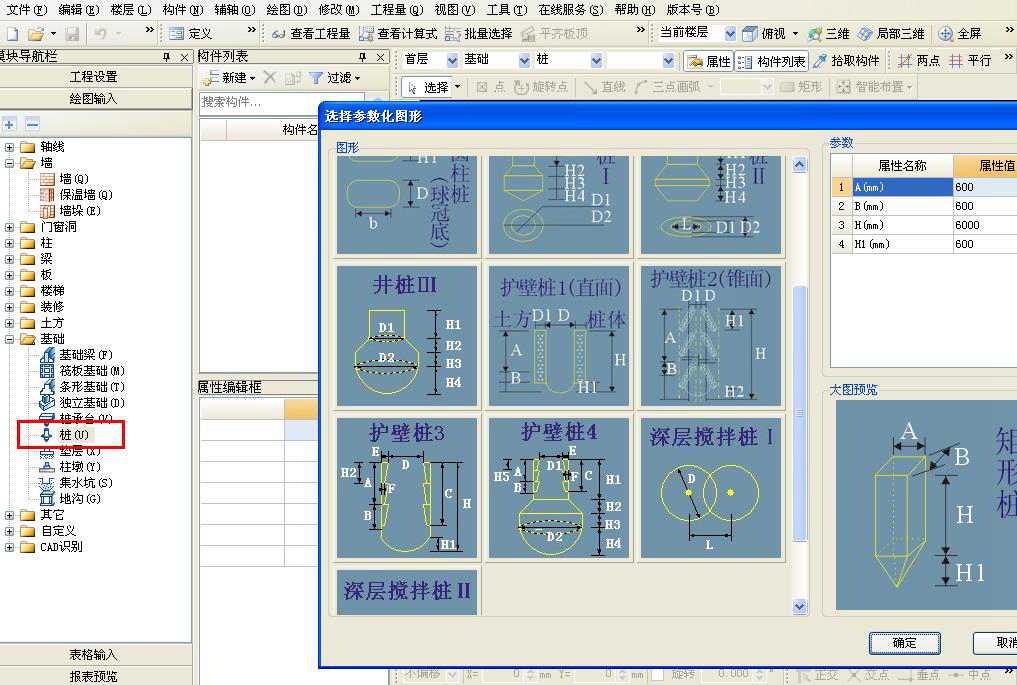Click 平行 axis tool
Image resolution: width=1017 pixels, height=685 pixels.
tap(970, 61)
